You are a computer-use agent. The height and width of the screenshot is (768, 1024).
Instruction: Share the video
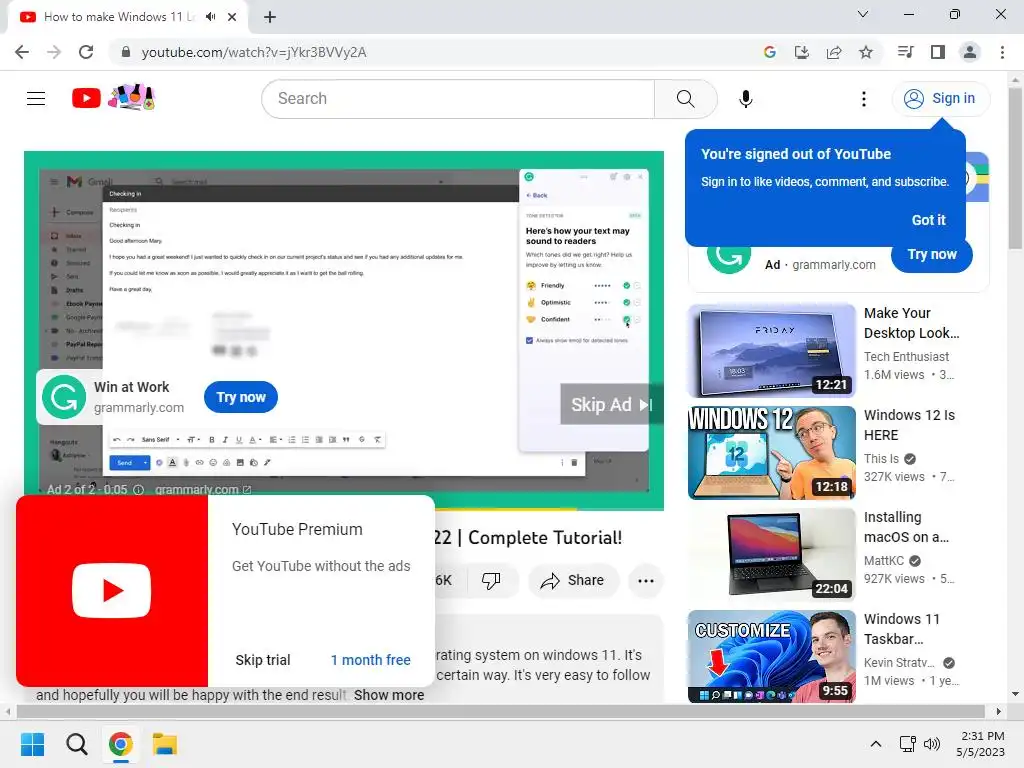pyautogui.click(x=573, y=581)
